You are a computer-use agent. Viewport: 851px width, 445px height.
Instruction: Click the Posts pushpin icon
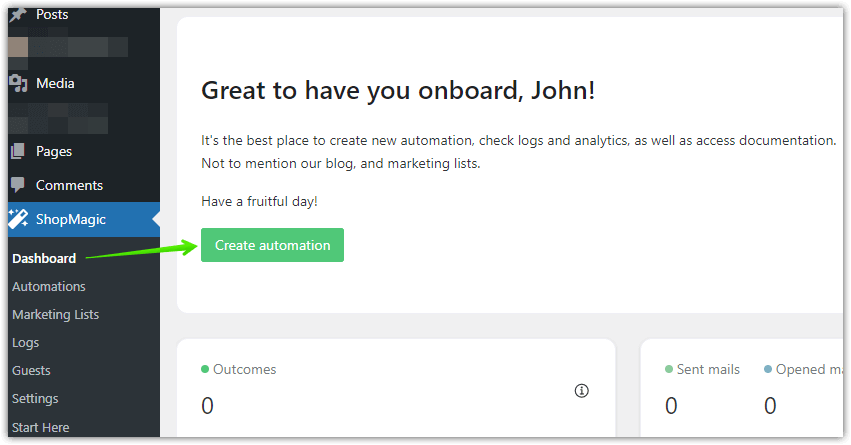(18, 14)
